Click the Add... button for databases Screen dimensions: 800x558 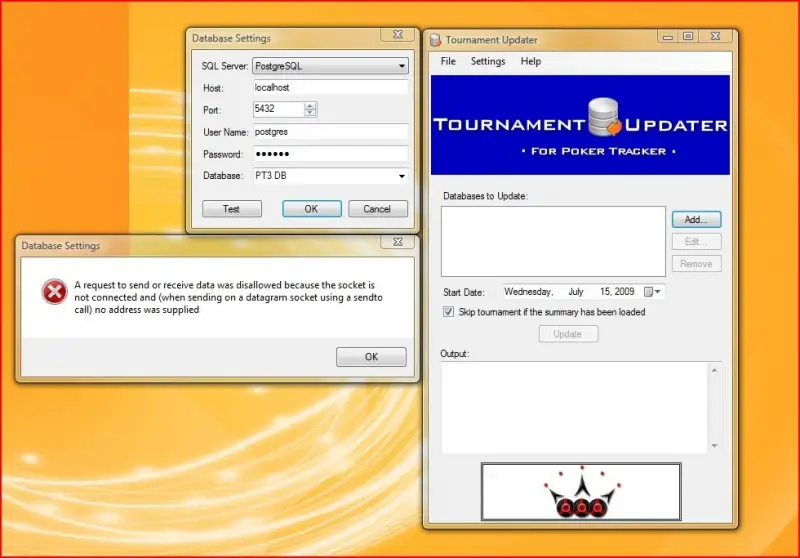click(x=696, y=219)
